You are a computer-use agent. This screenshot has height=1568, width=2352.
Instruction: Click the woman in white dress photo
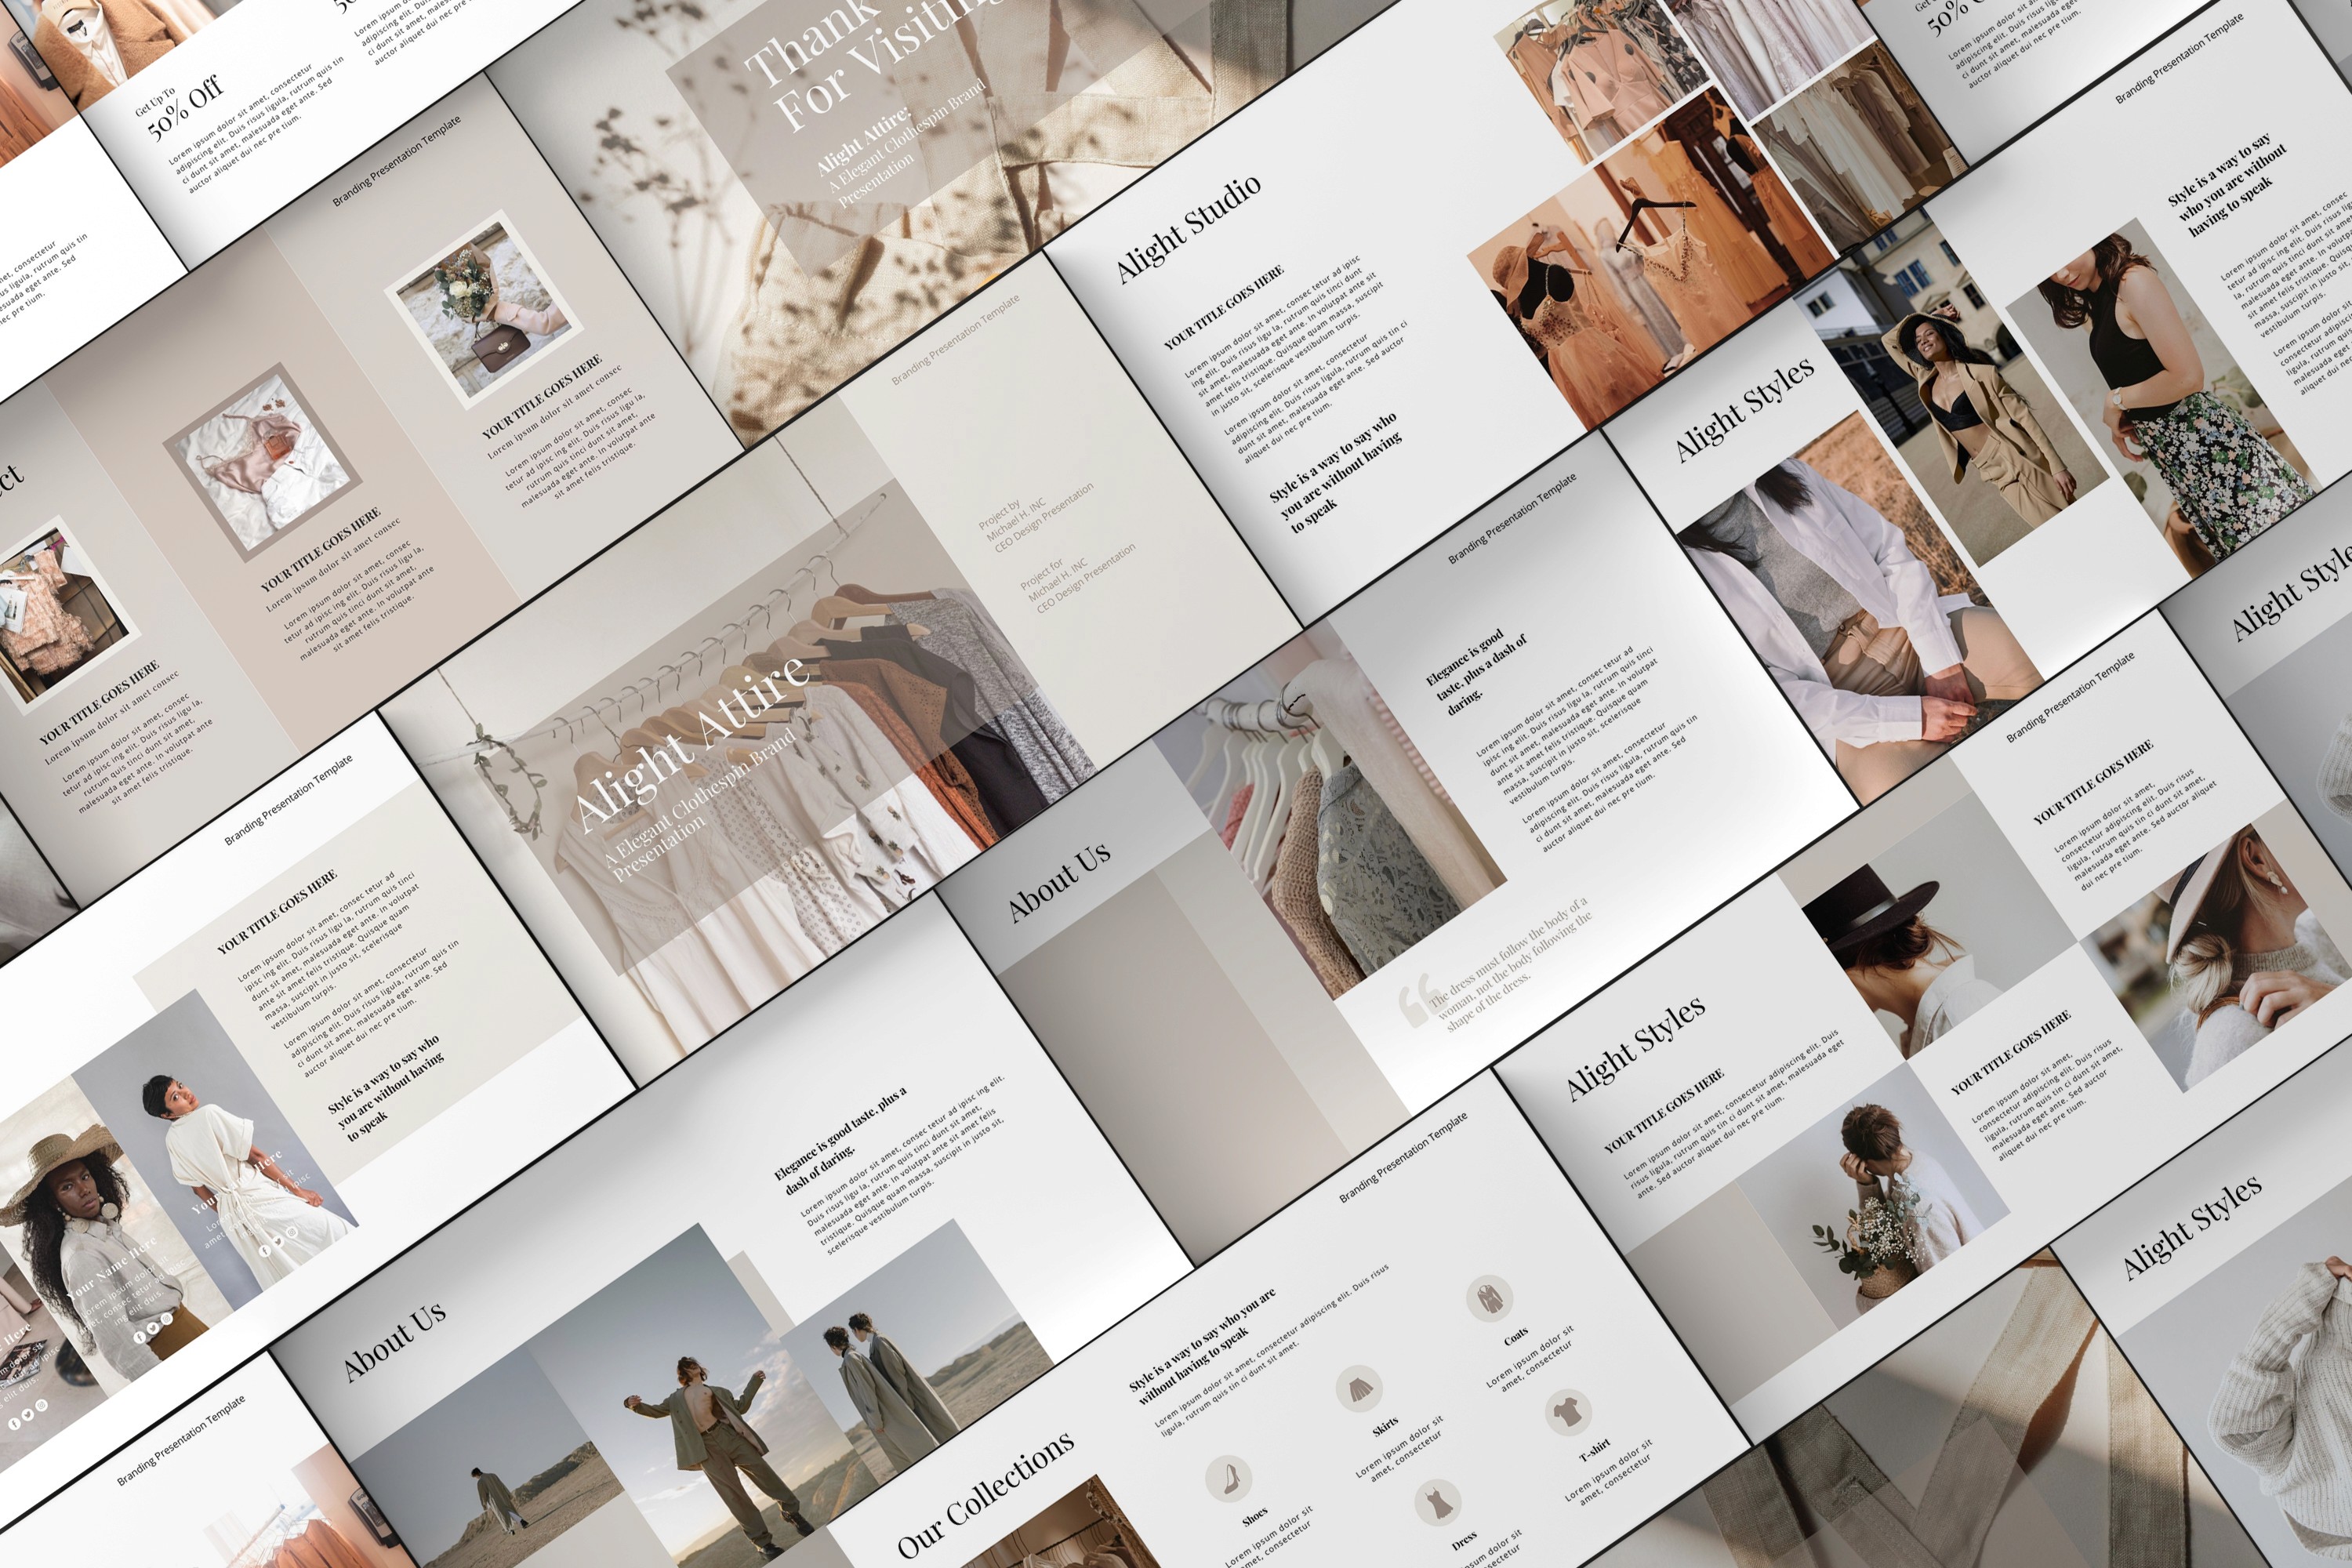(x=215, y=1150)
